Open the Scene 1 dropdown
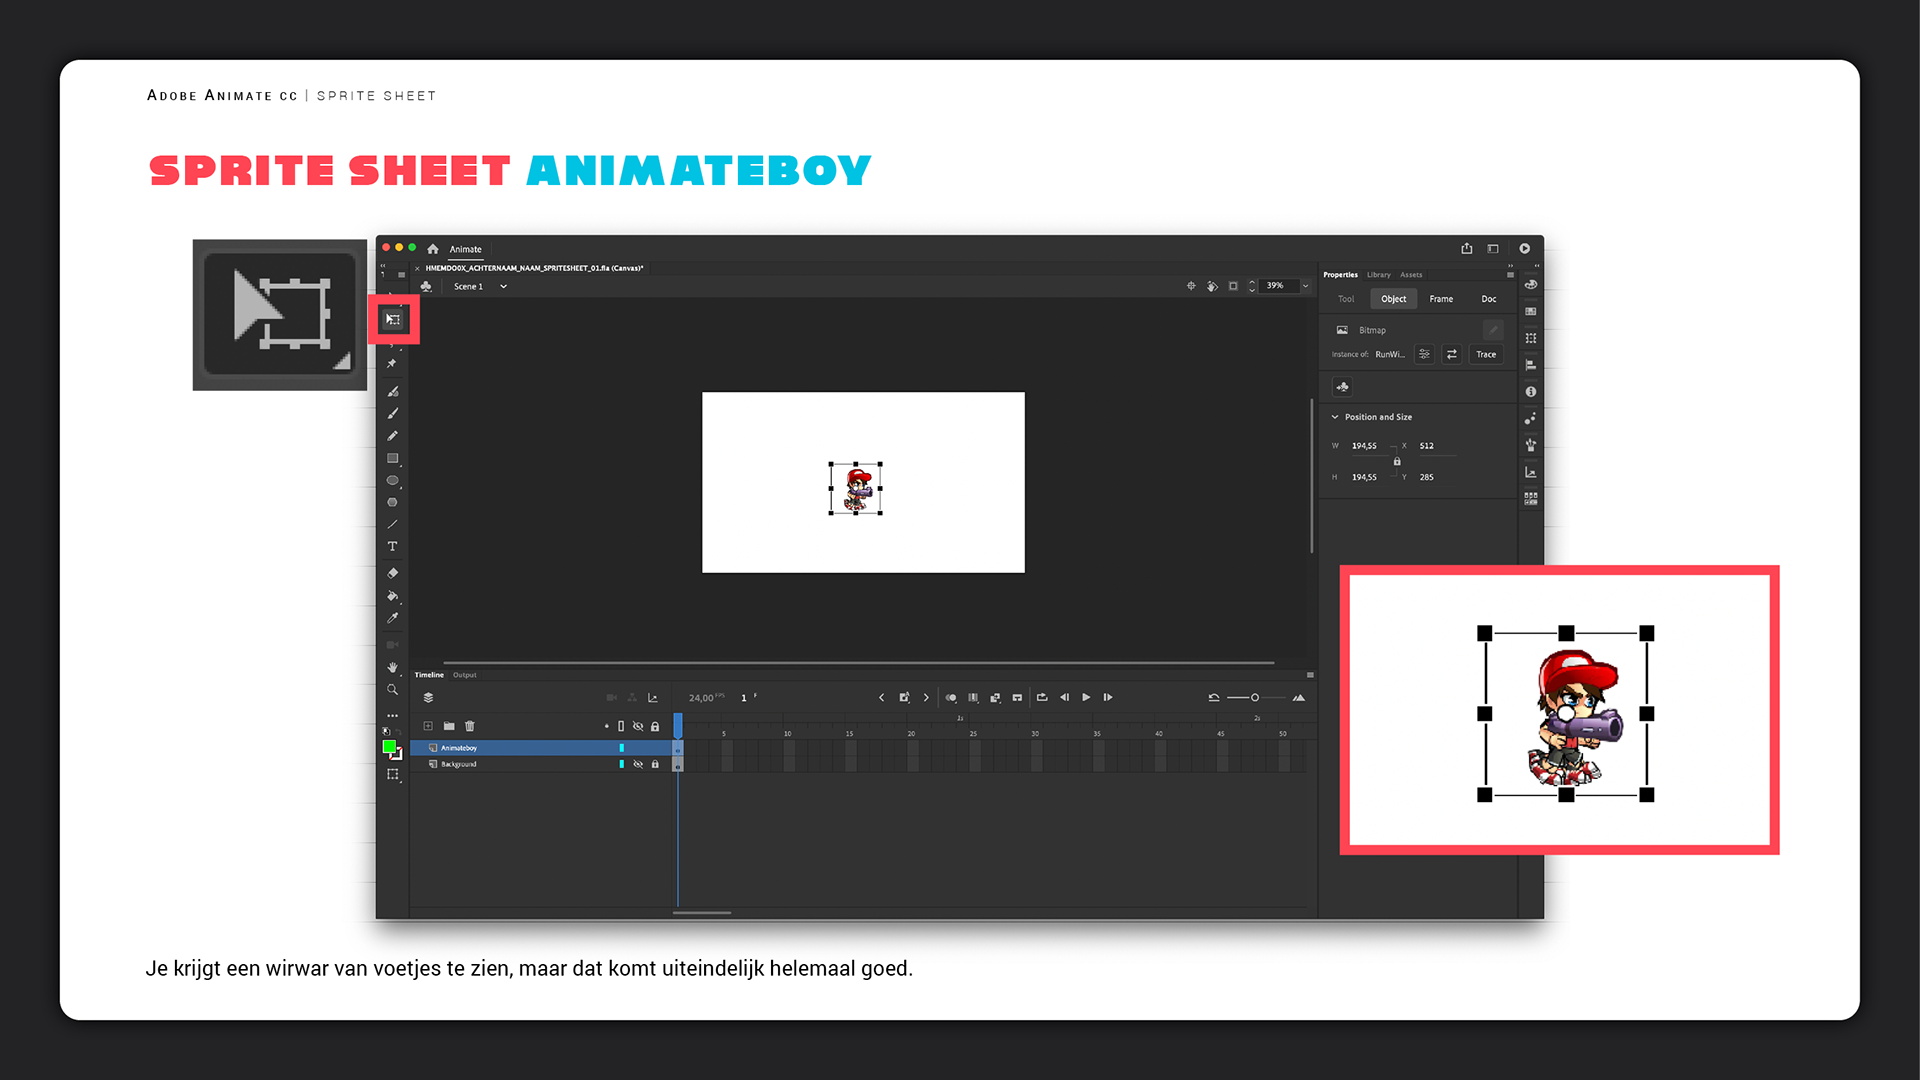Screen dimensions: 1920x1080 [x=503, y=287]
